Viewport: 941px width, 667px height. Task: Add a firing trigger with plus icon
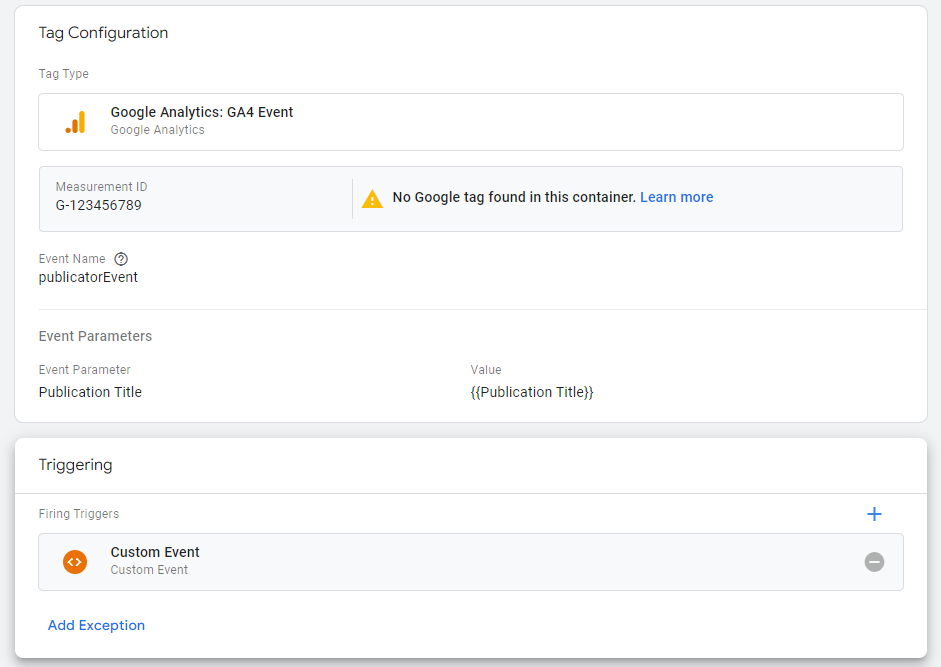coord(874,514)
